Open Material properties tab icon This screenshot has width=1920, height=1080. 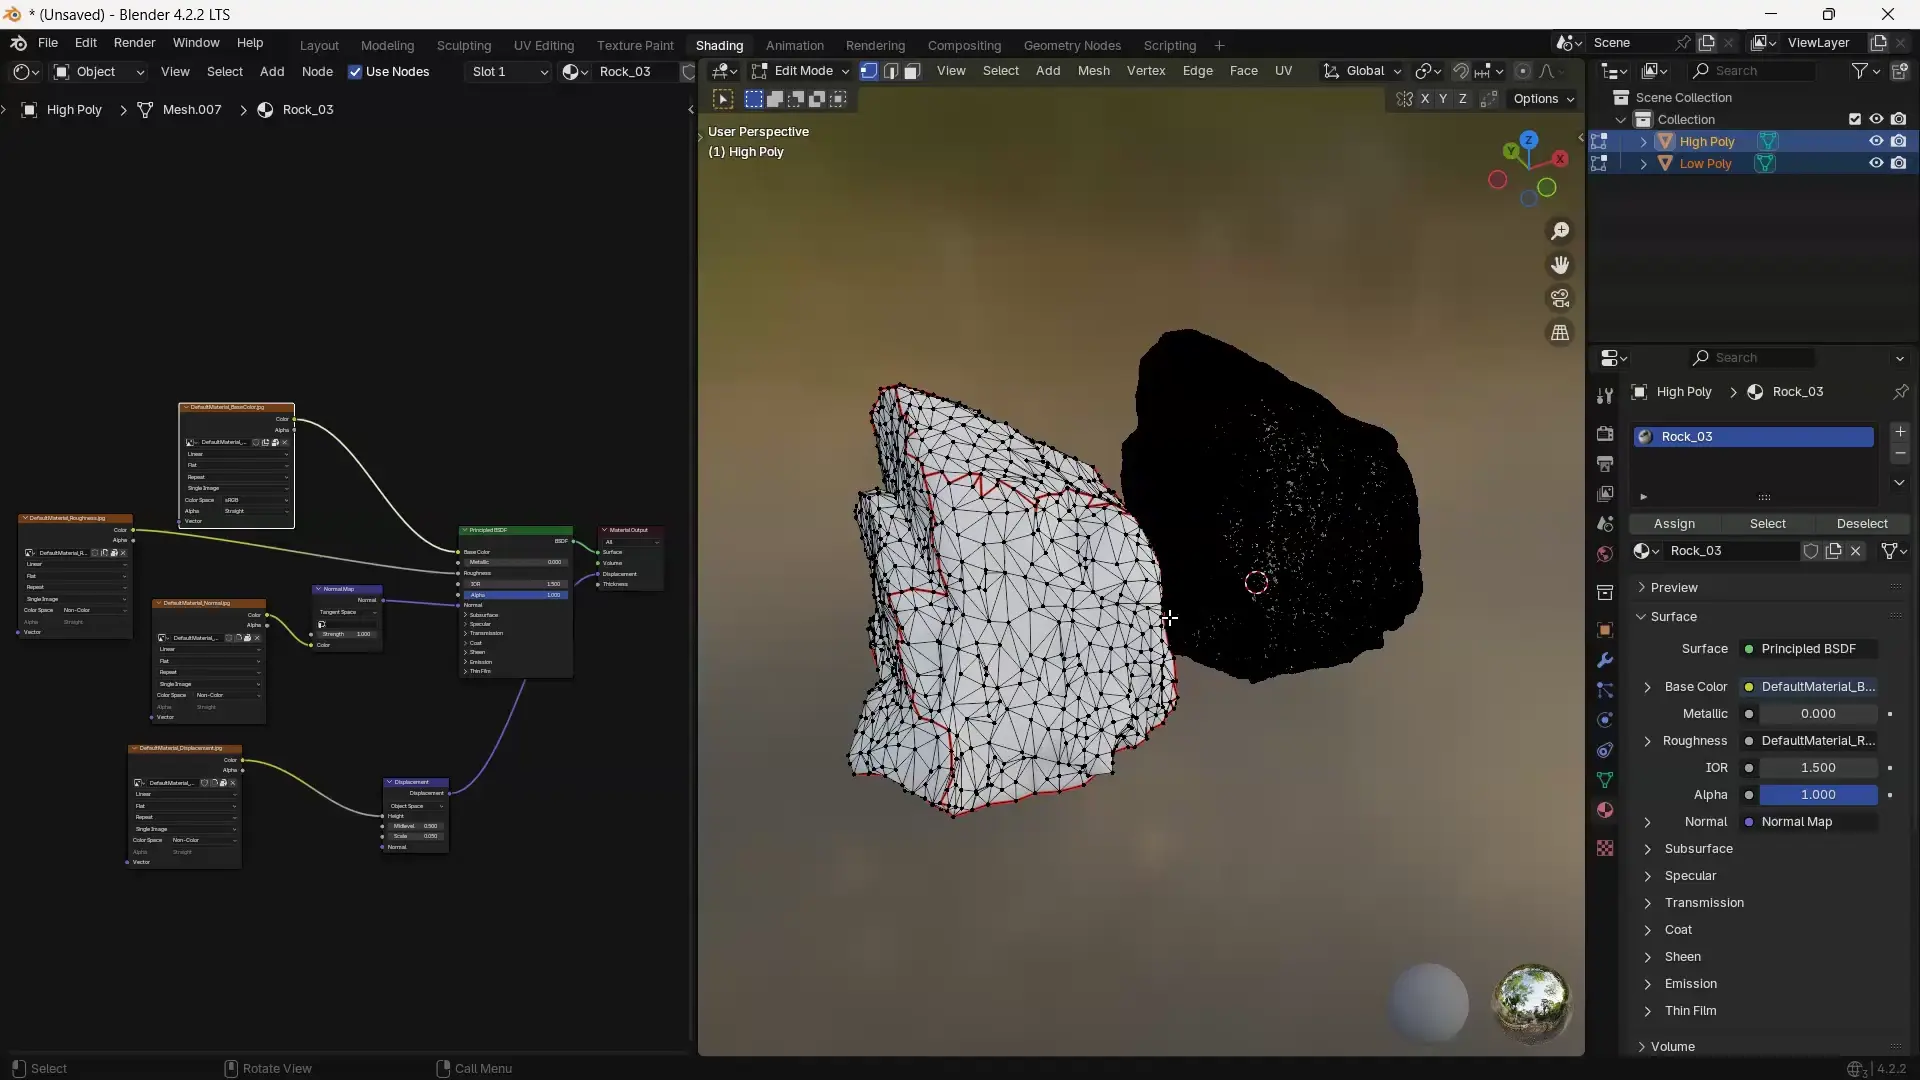(1605, 810)
